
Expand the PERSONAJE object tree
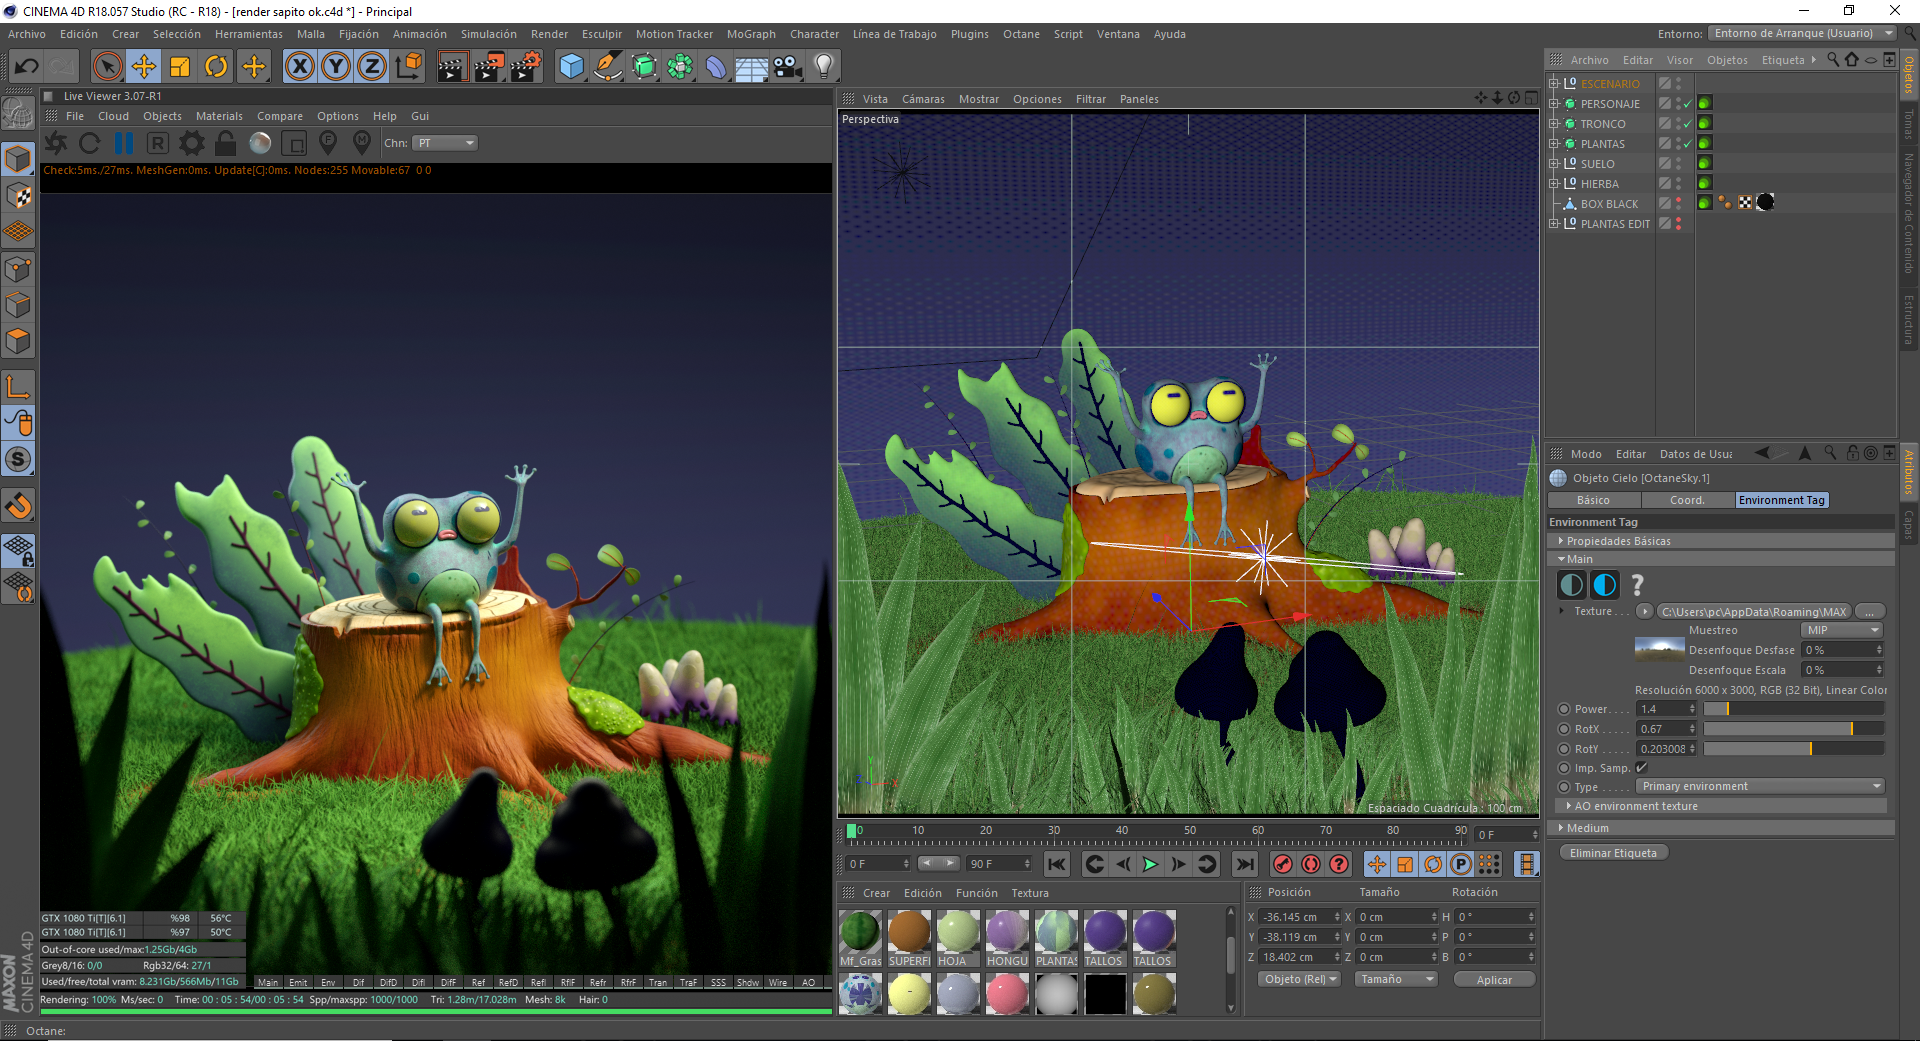coord(1554,104)
